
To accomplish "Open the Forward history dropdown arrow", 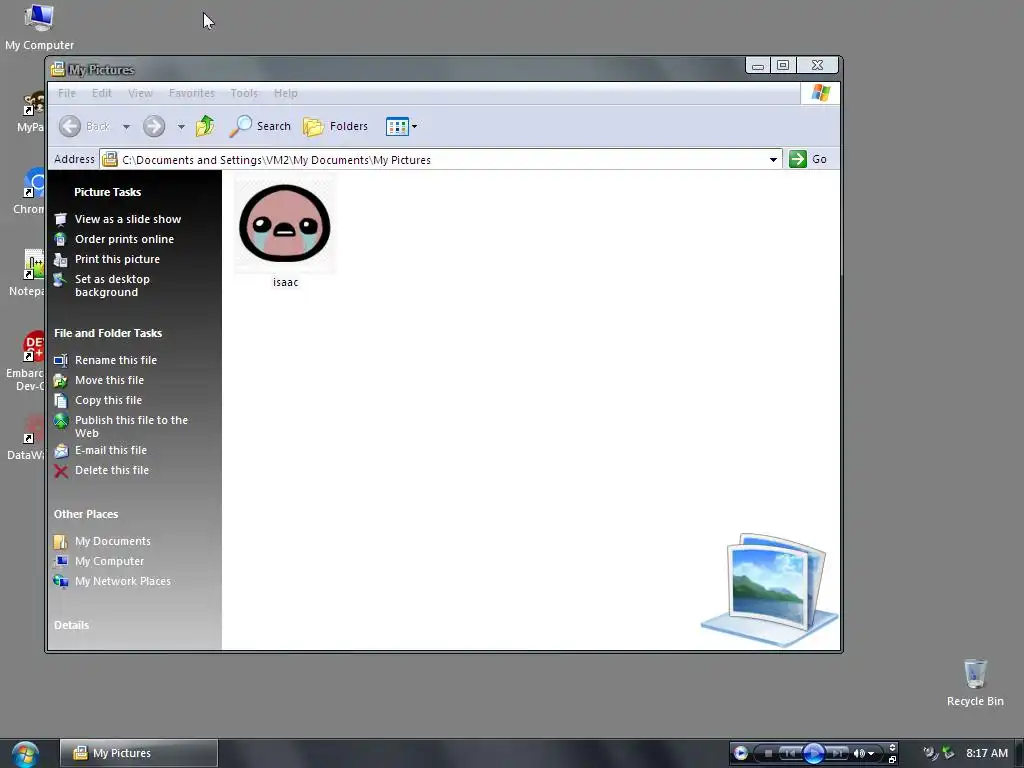I will [181, 127].
